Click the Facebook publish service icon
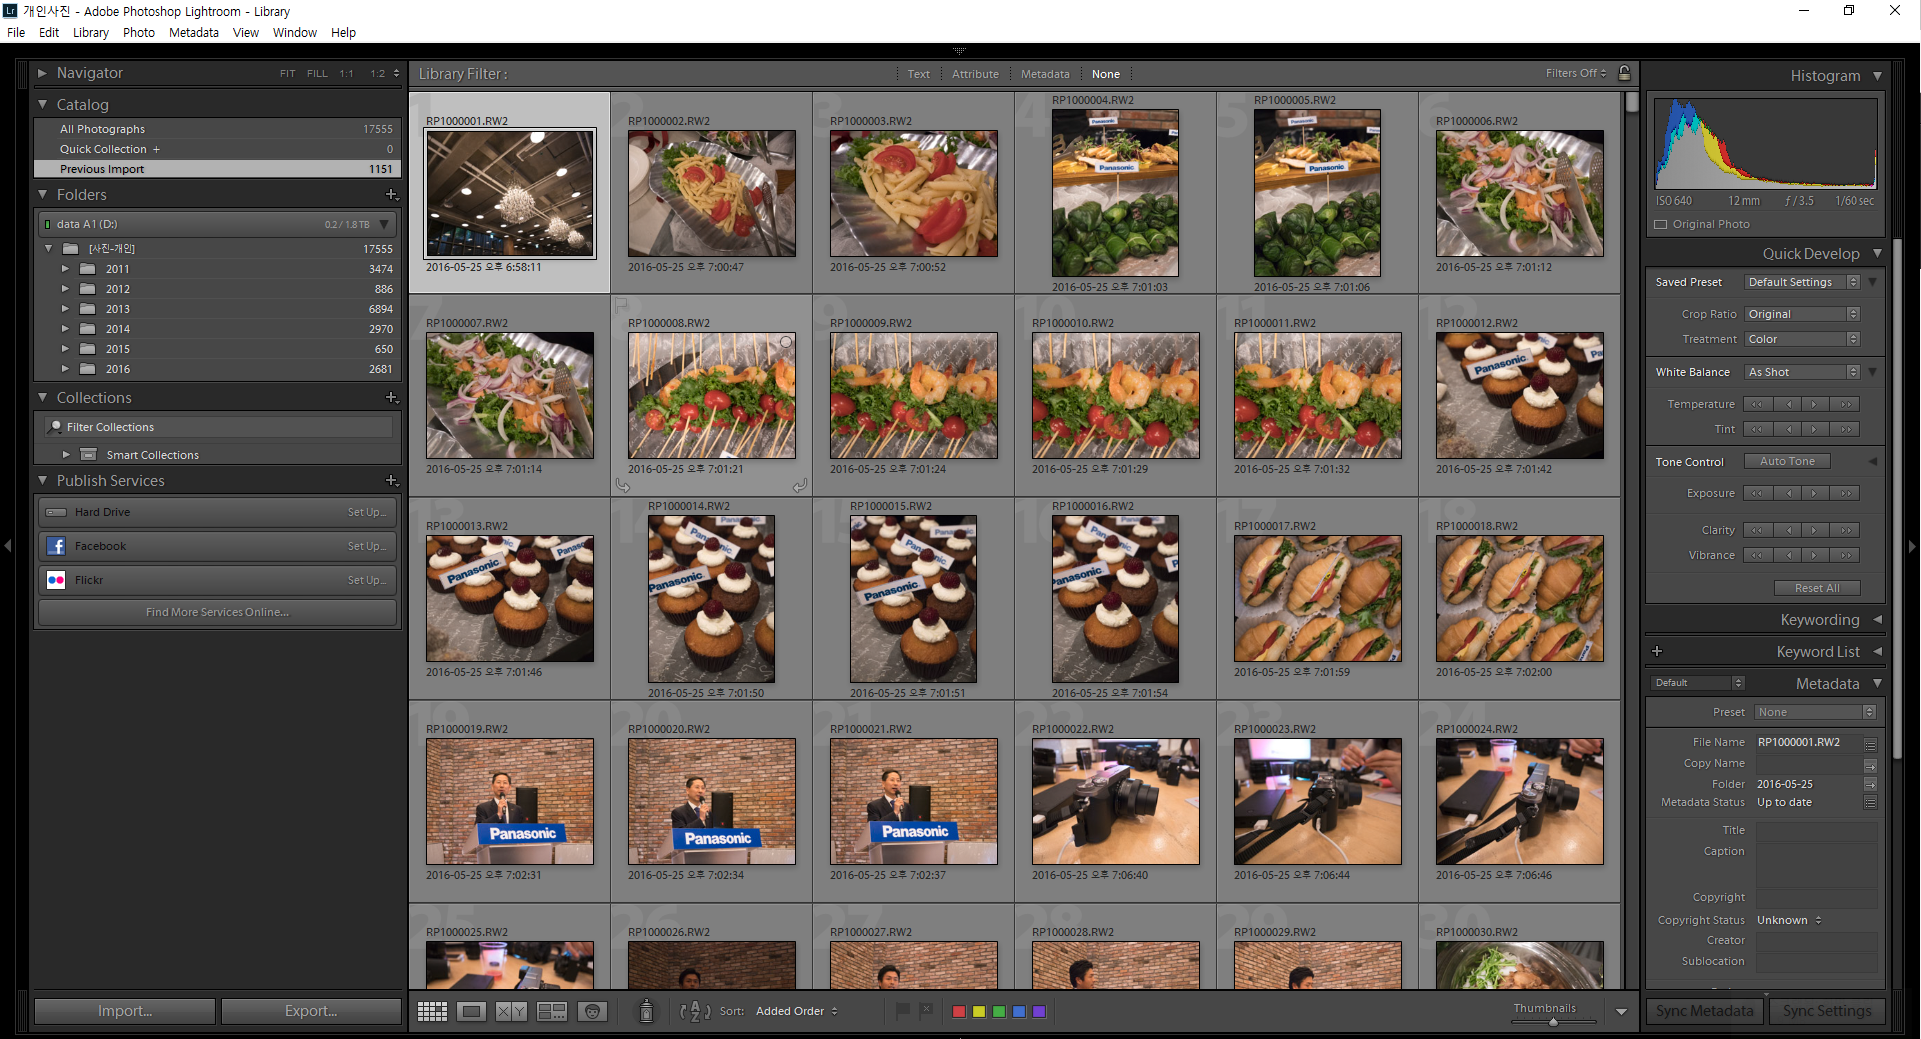 click(x=56, y=546)
